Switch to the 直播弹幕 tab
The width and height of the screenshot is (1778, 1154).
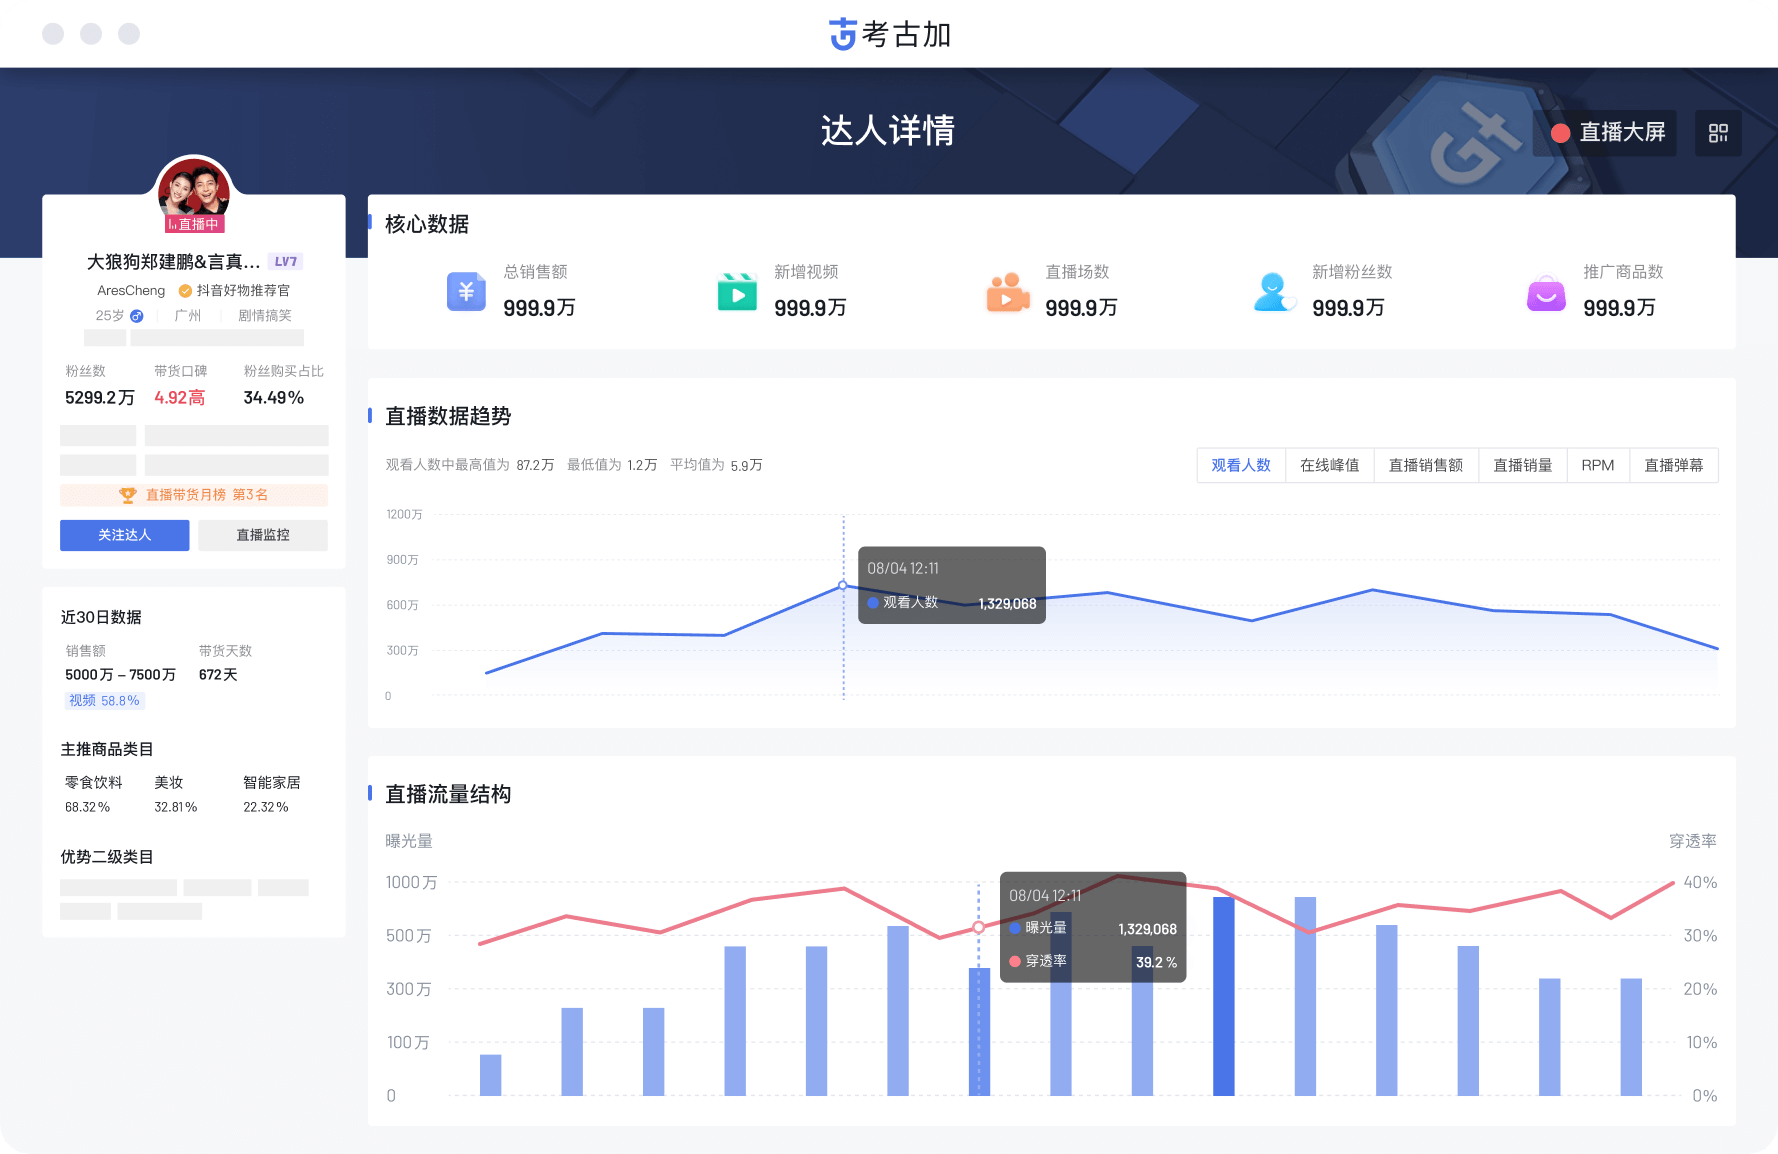click(1673, 465)
